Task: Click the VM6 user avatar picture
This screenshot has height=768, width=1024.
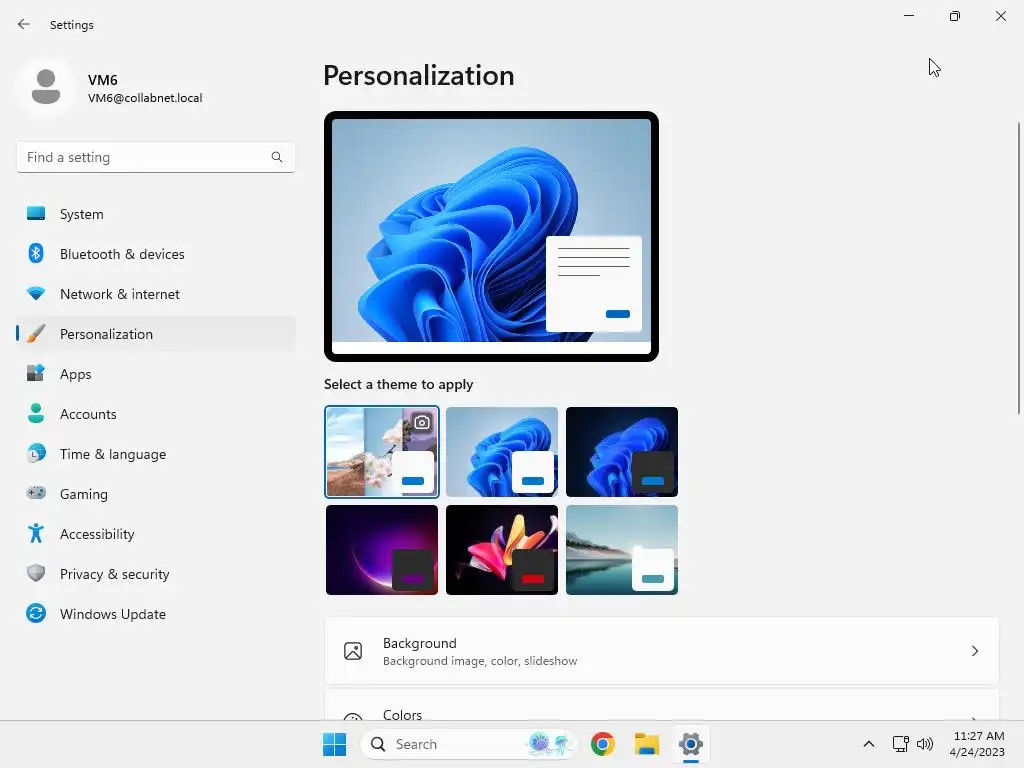Action: point(46,87)
